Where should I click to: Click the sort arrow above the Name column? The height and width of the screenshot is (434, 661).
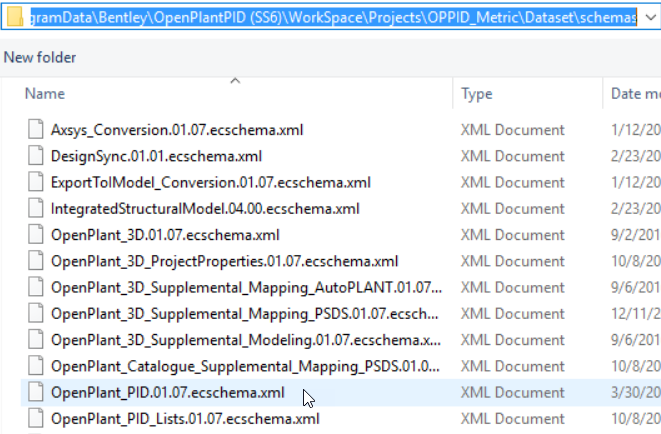[x=235, y=80]
